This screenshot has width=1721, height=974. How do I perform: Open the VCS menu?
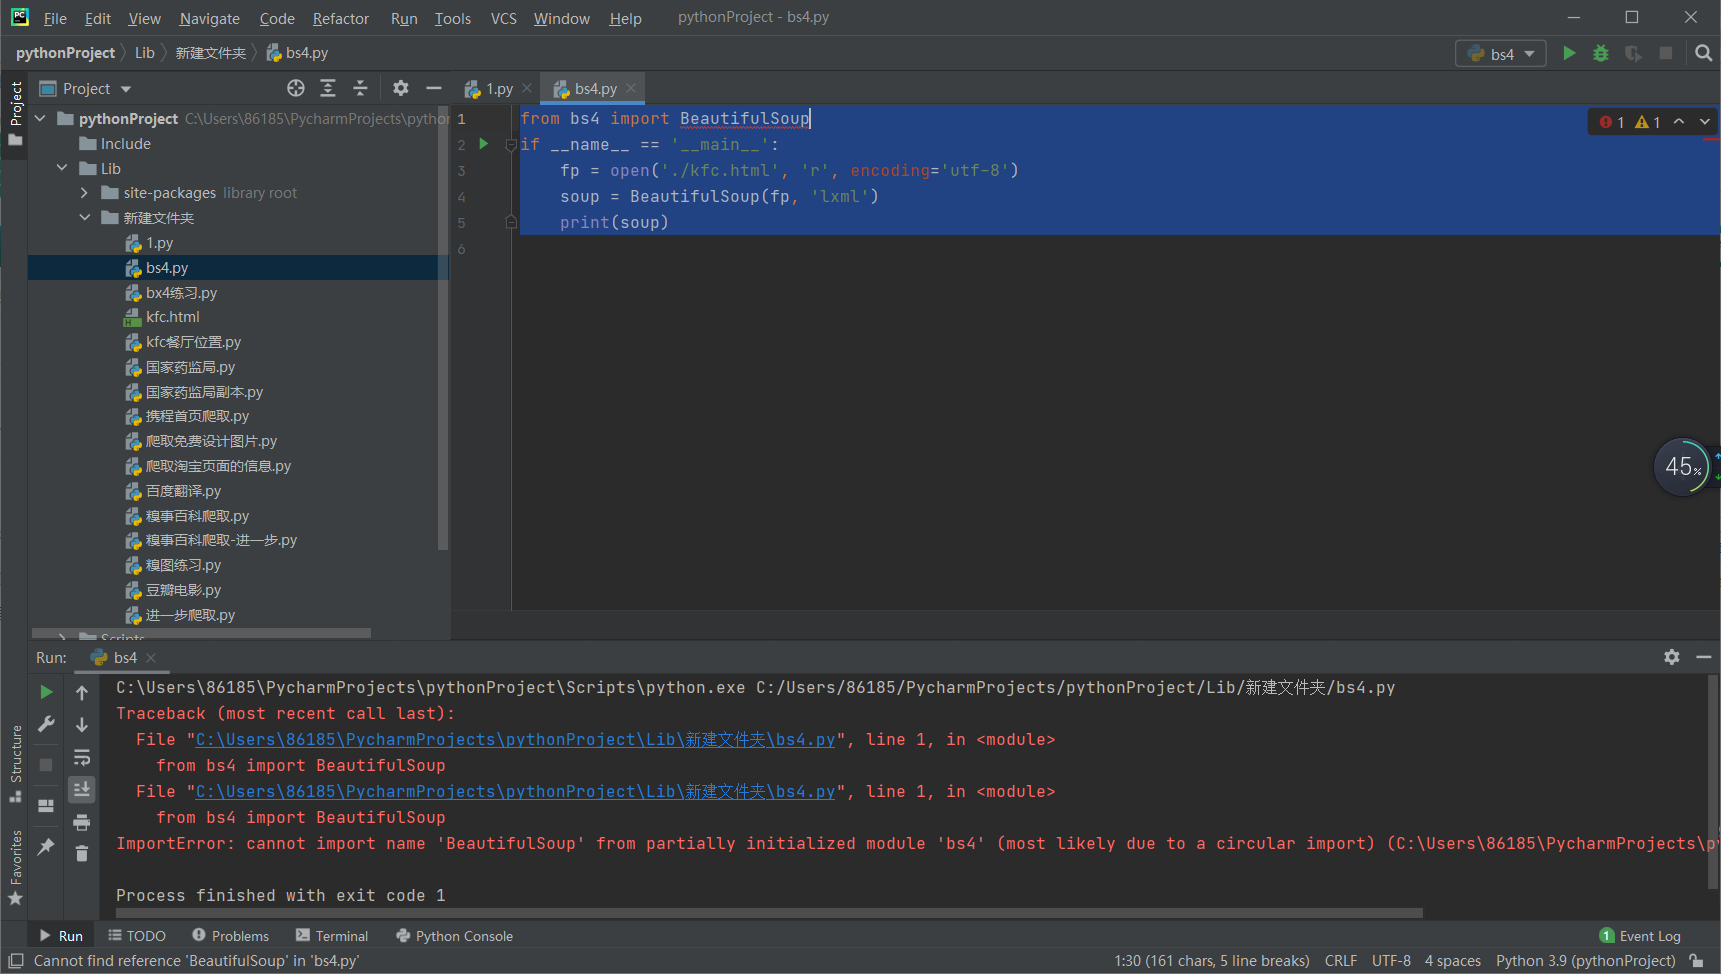pos(504,18)
